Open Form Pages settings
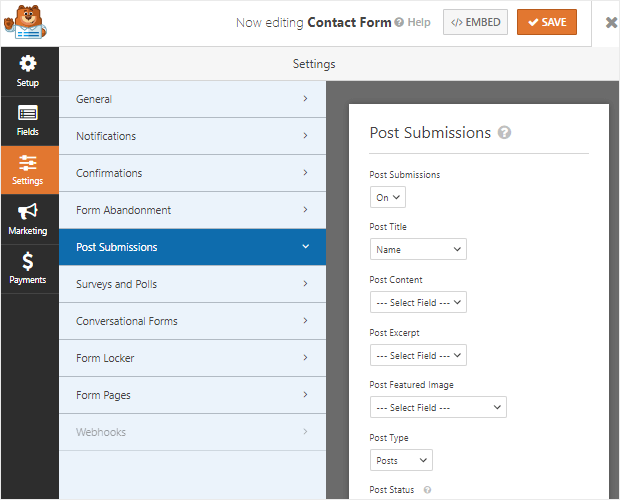 pos(193,395)
